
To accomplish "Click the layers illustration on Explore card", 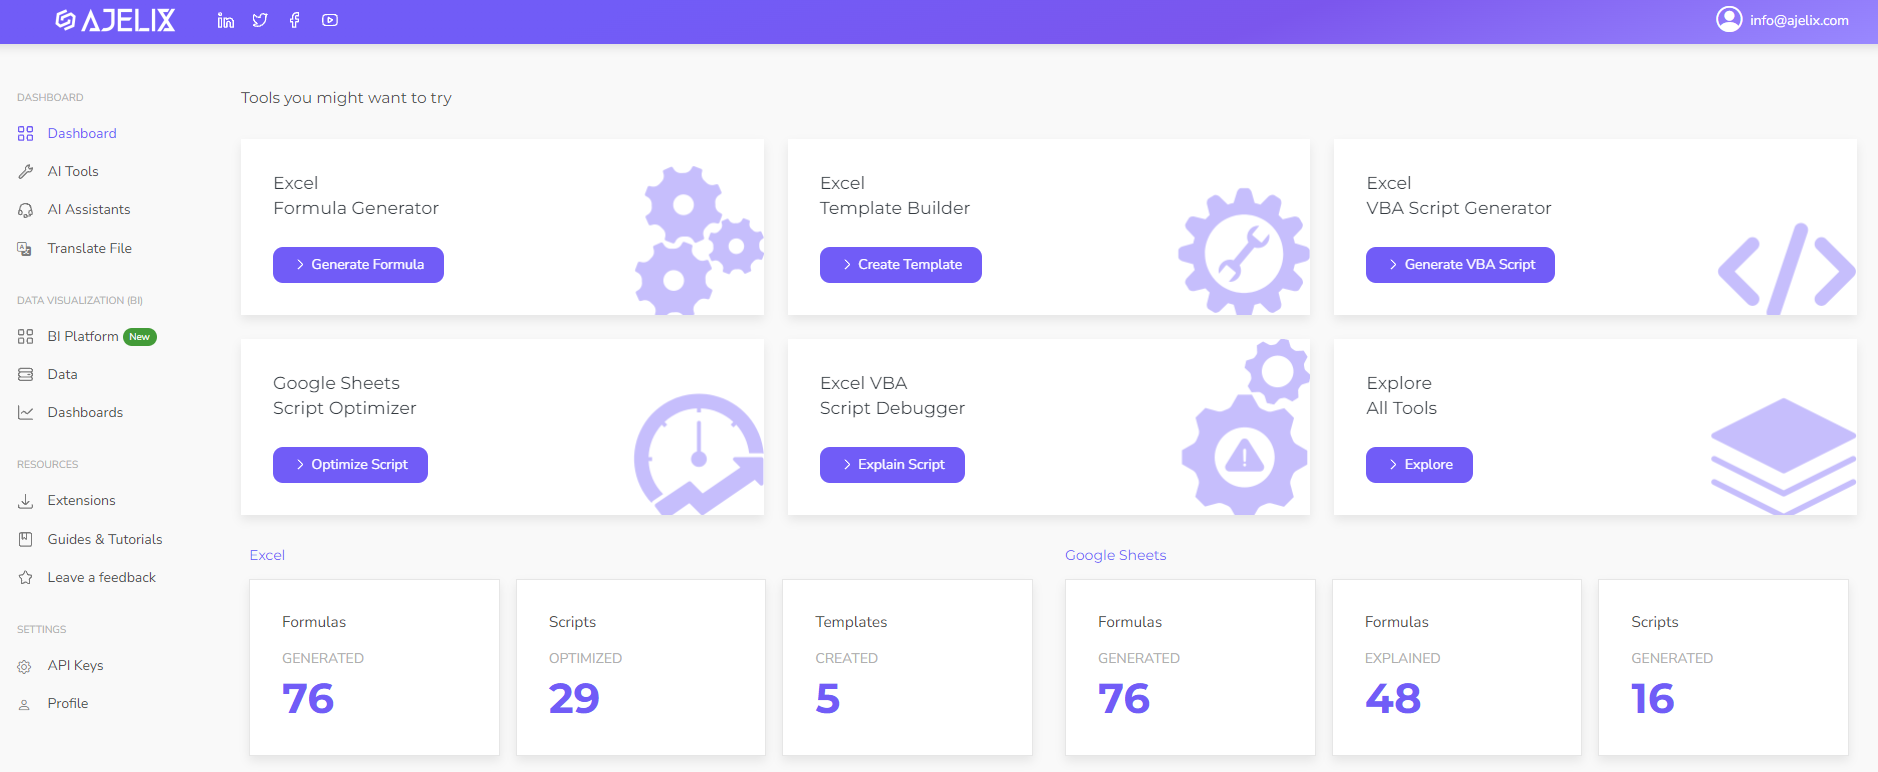I will click(1783, 456).
